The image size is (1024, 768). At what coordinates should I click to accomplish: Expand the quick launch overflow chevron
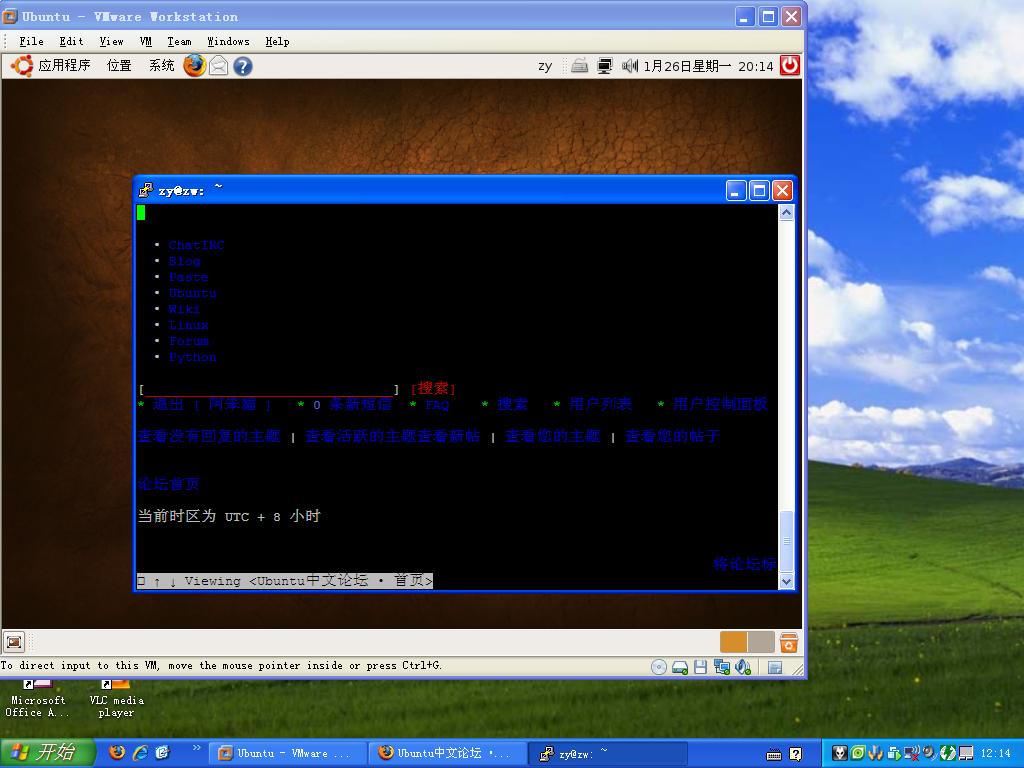pyautogui.click(x=196, y=748)
